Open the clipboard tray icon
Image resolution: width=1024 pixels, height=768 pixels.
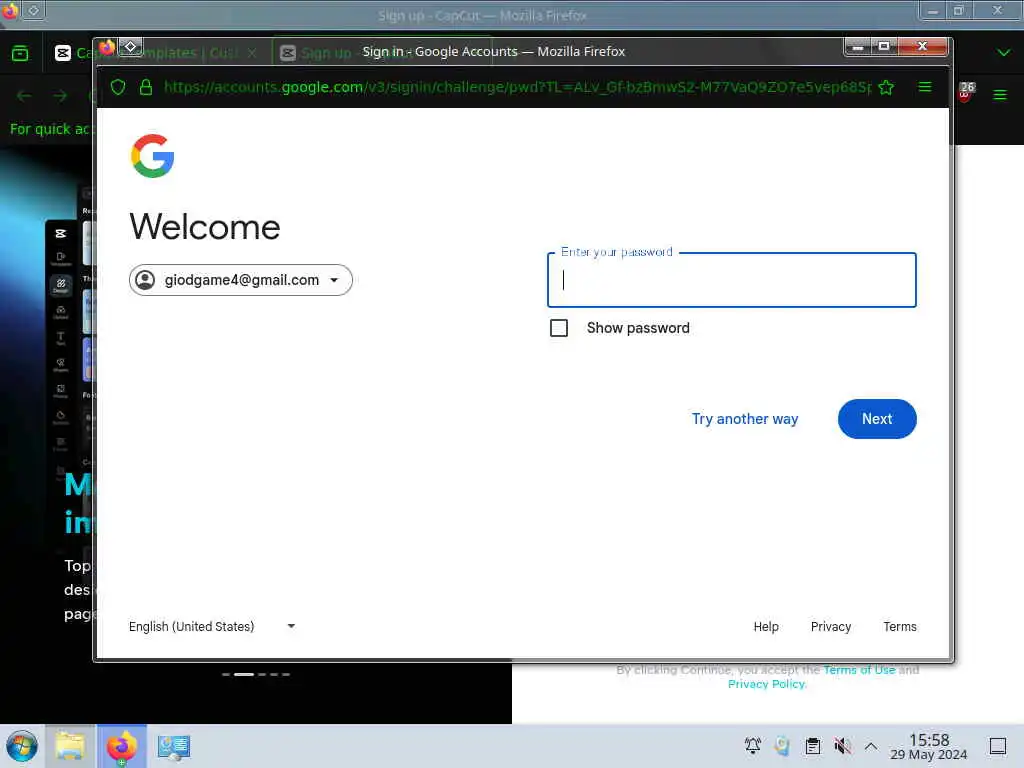click(x=812, y=746)
